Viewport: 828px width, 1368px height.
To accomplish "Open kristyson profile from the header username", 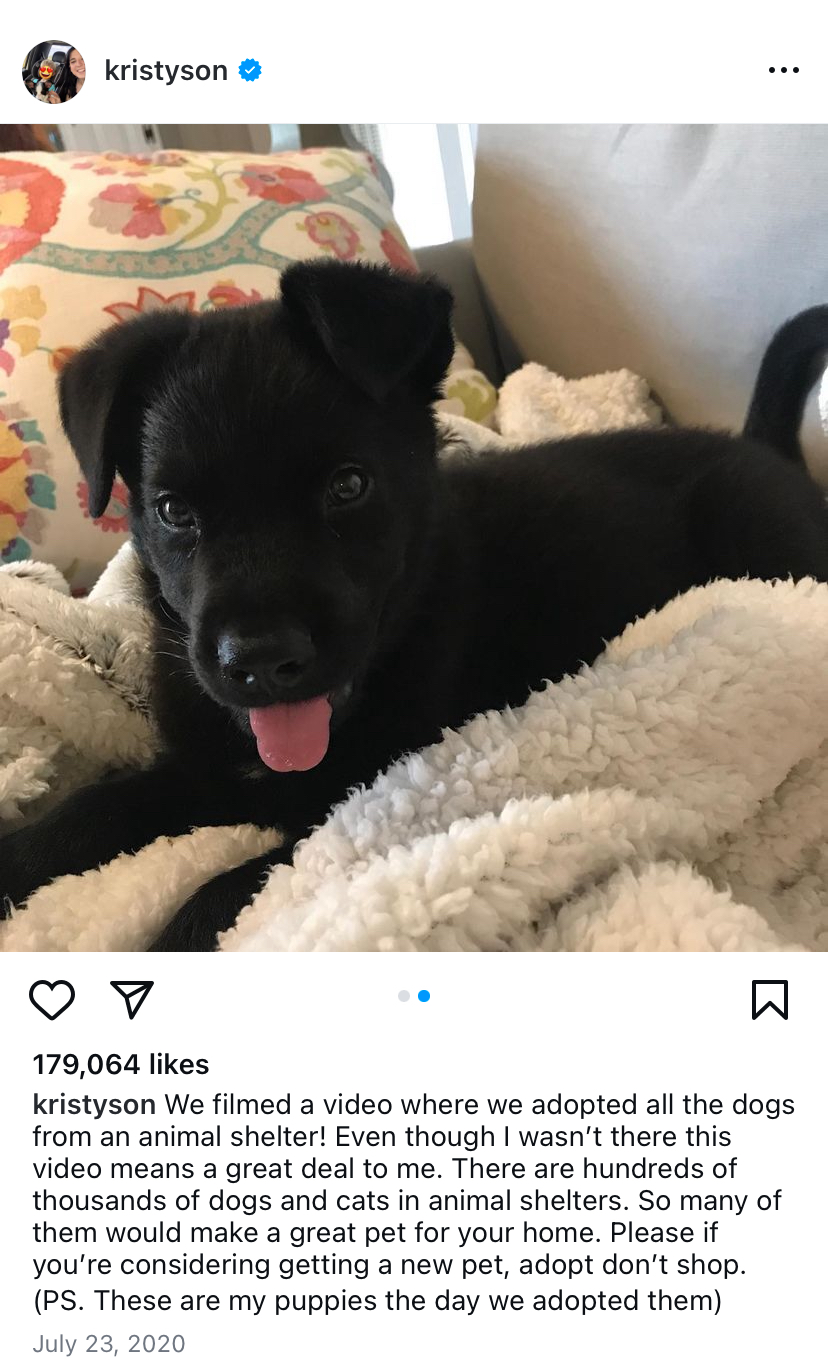I will [166, 71].
